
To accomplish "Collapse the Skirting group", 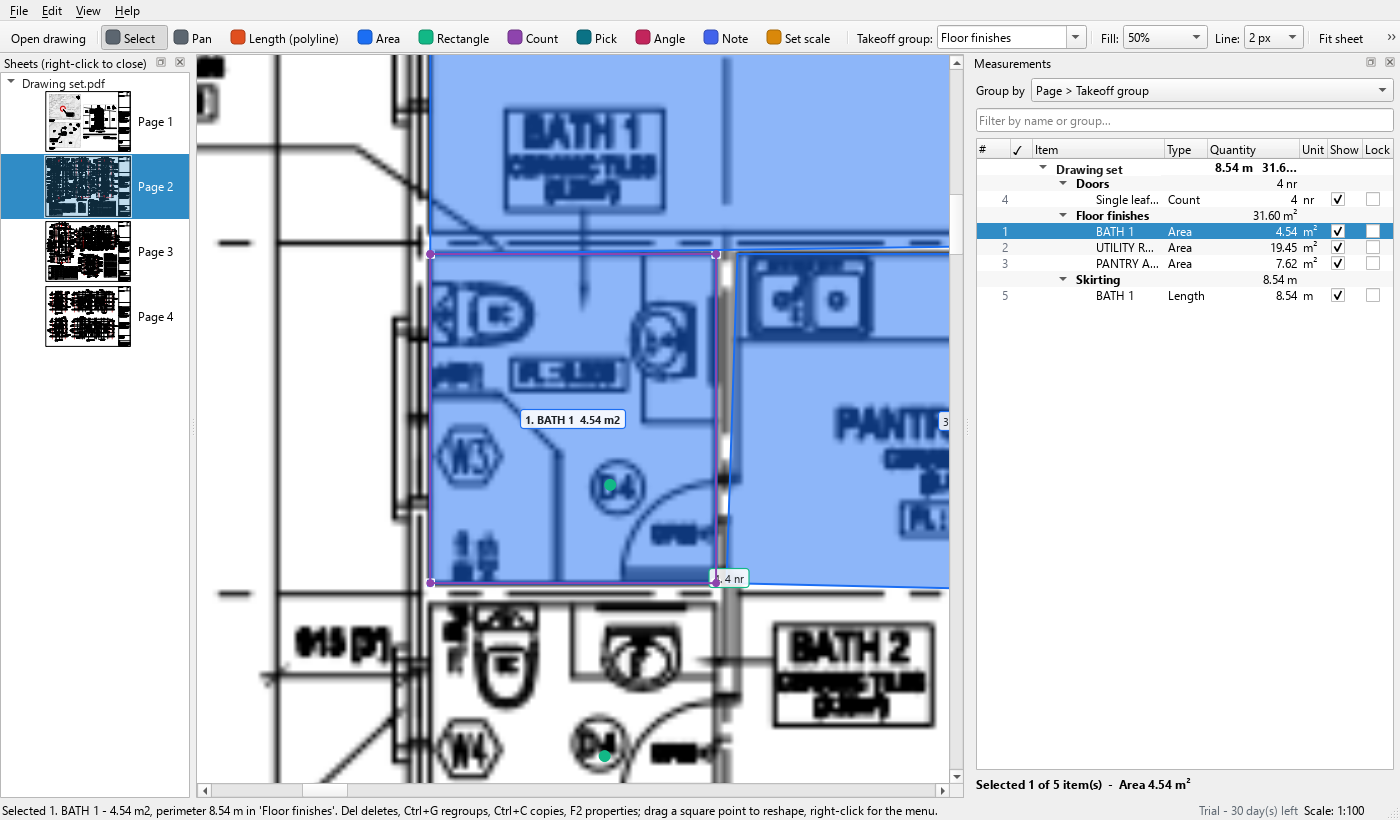I will pyautogui.click(x=1064, y=279).
